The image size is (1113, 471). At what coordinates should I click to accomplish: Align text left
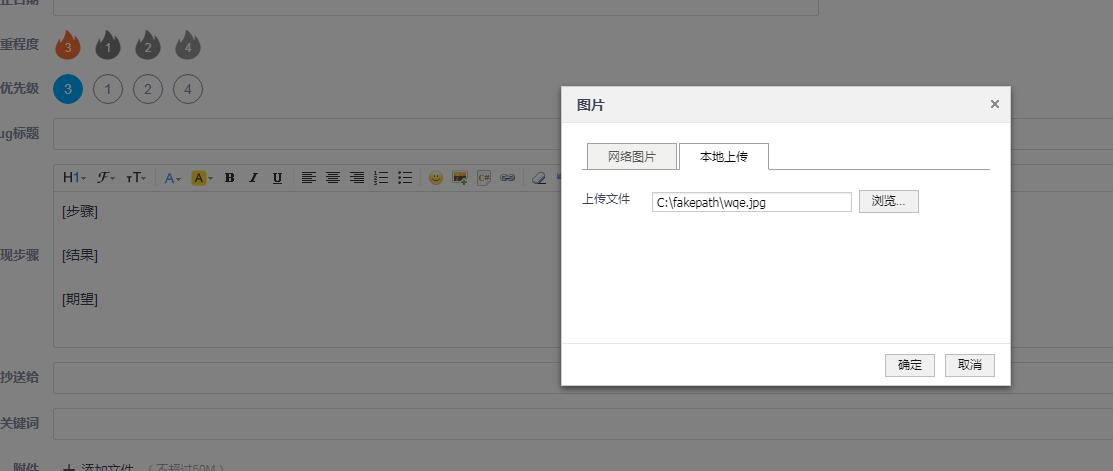coord(308,178)
